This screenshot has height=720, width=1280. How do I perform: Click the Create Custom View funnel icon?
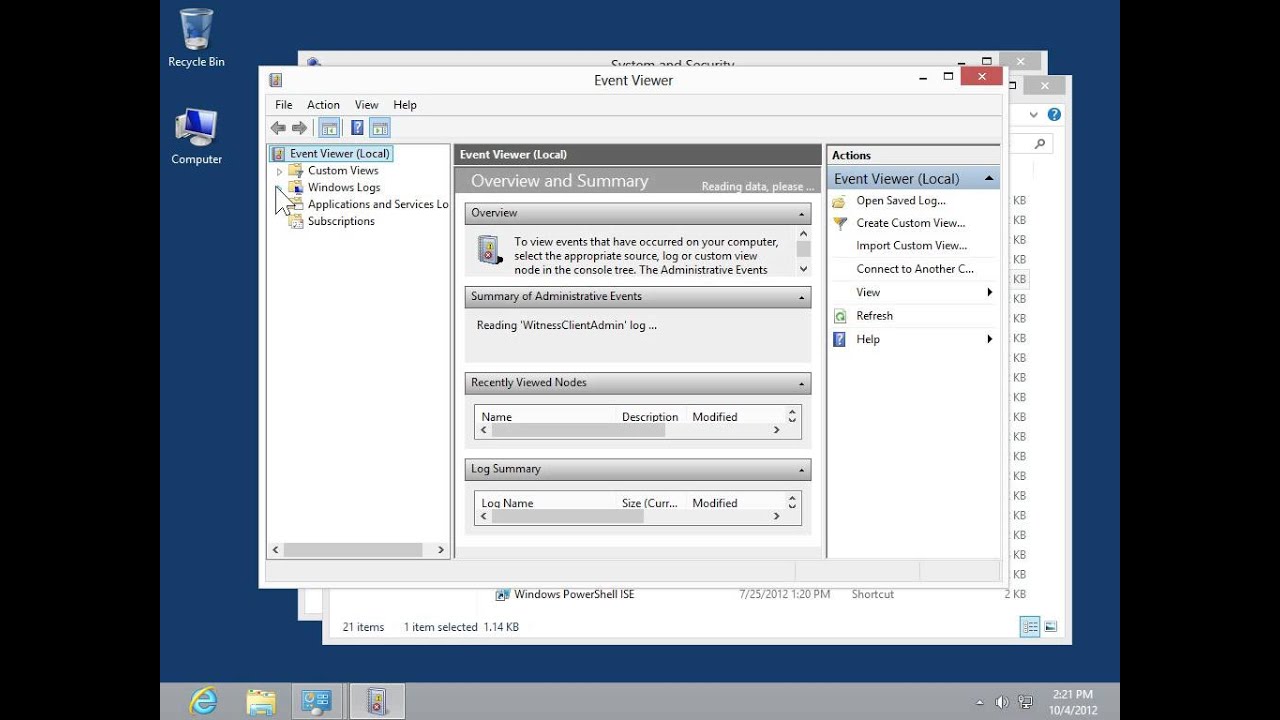coord(840,223)
